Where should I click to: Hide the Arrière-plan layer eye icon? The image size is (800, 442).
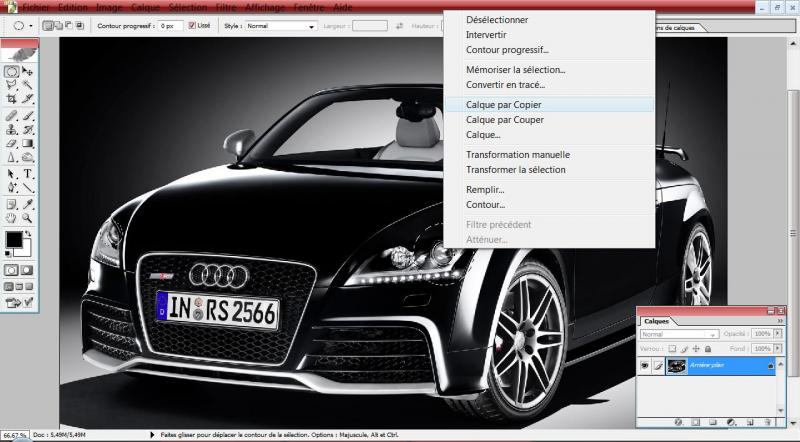pos(645,365)
